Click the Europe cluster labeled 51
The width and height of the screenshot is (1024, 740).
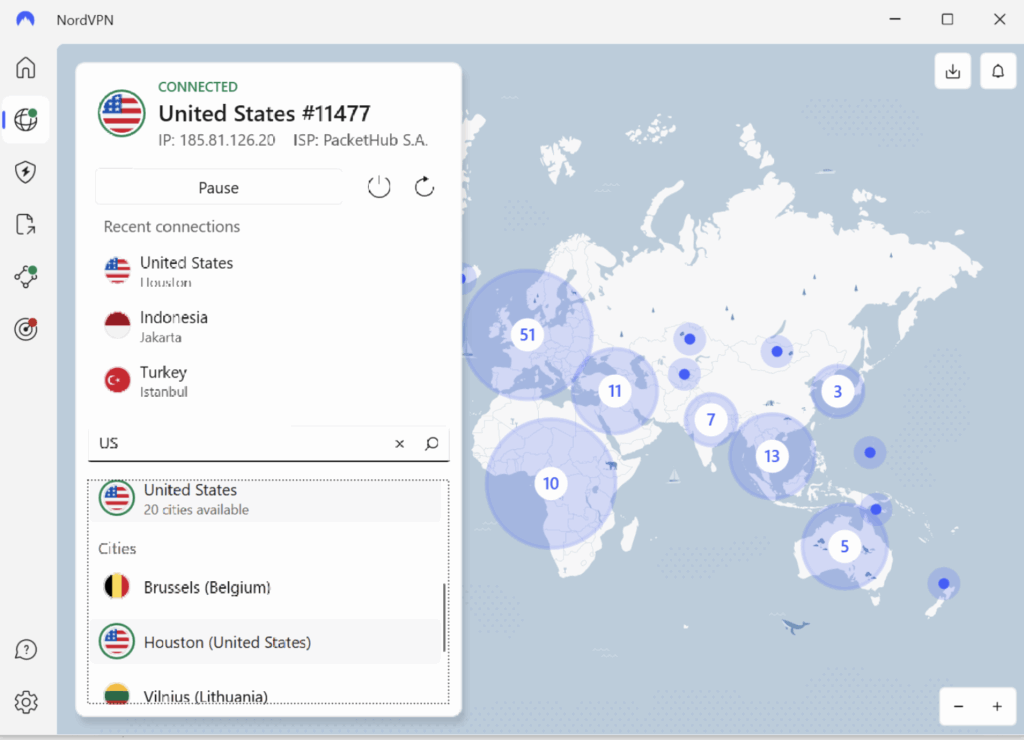click(527, 335)
